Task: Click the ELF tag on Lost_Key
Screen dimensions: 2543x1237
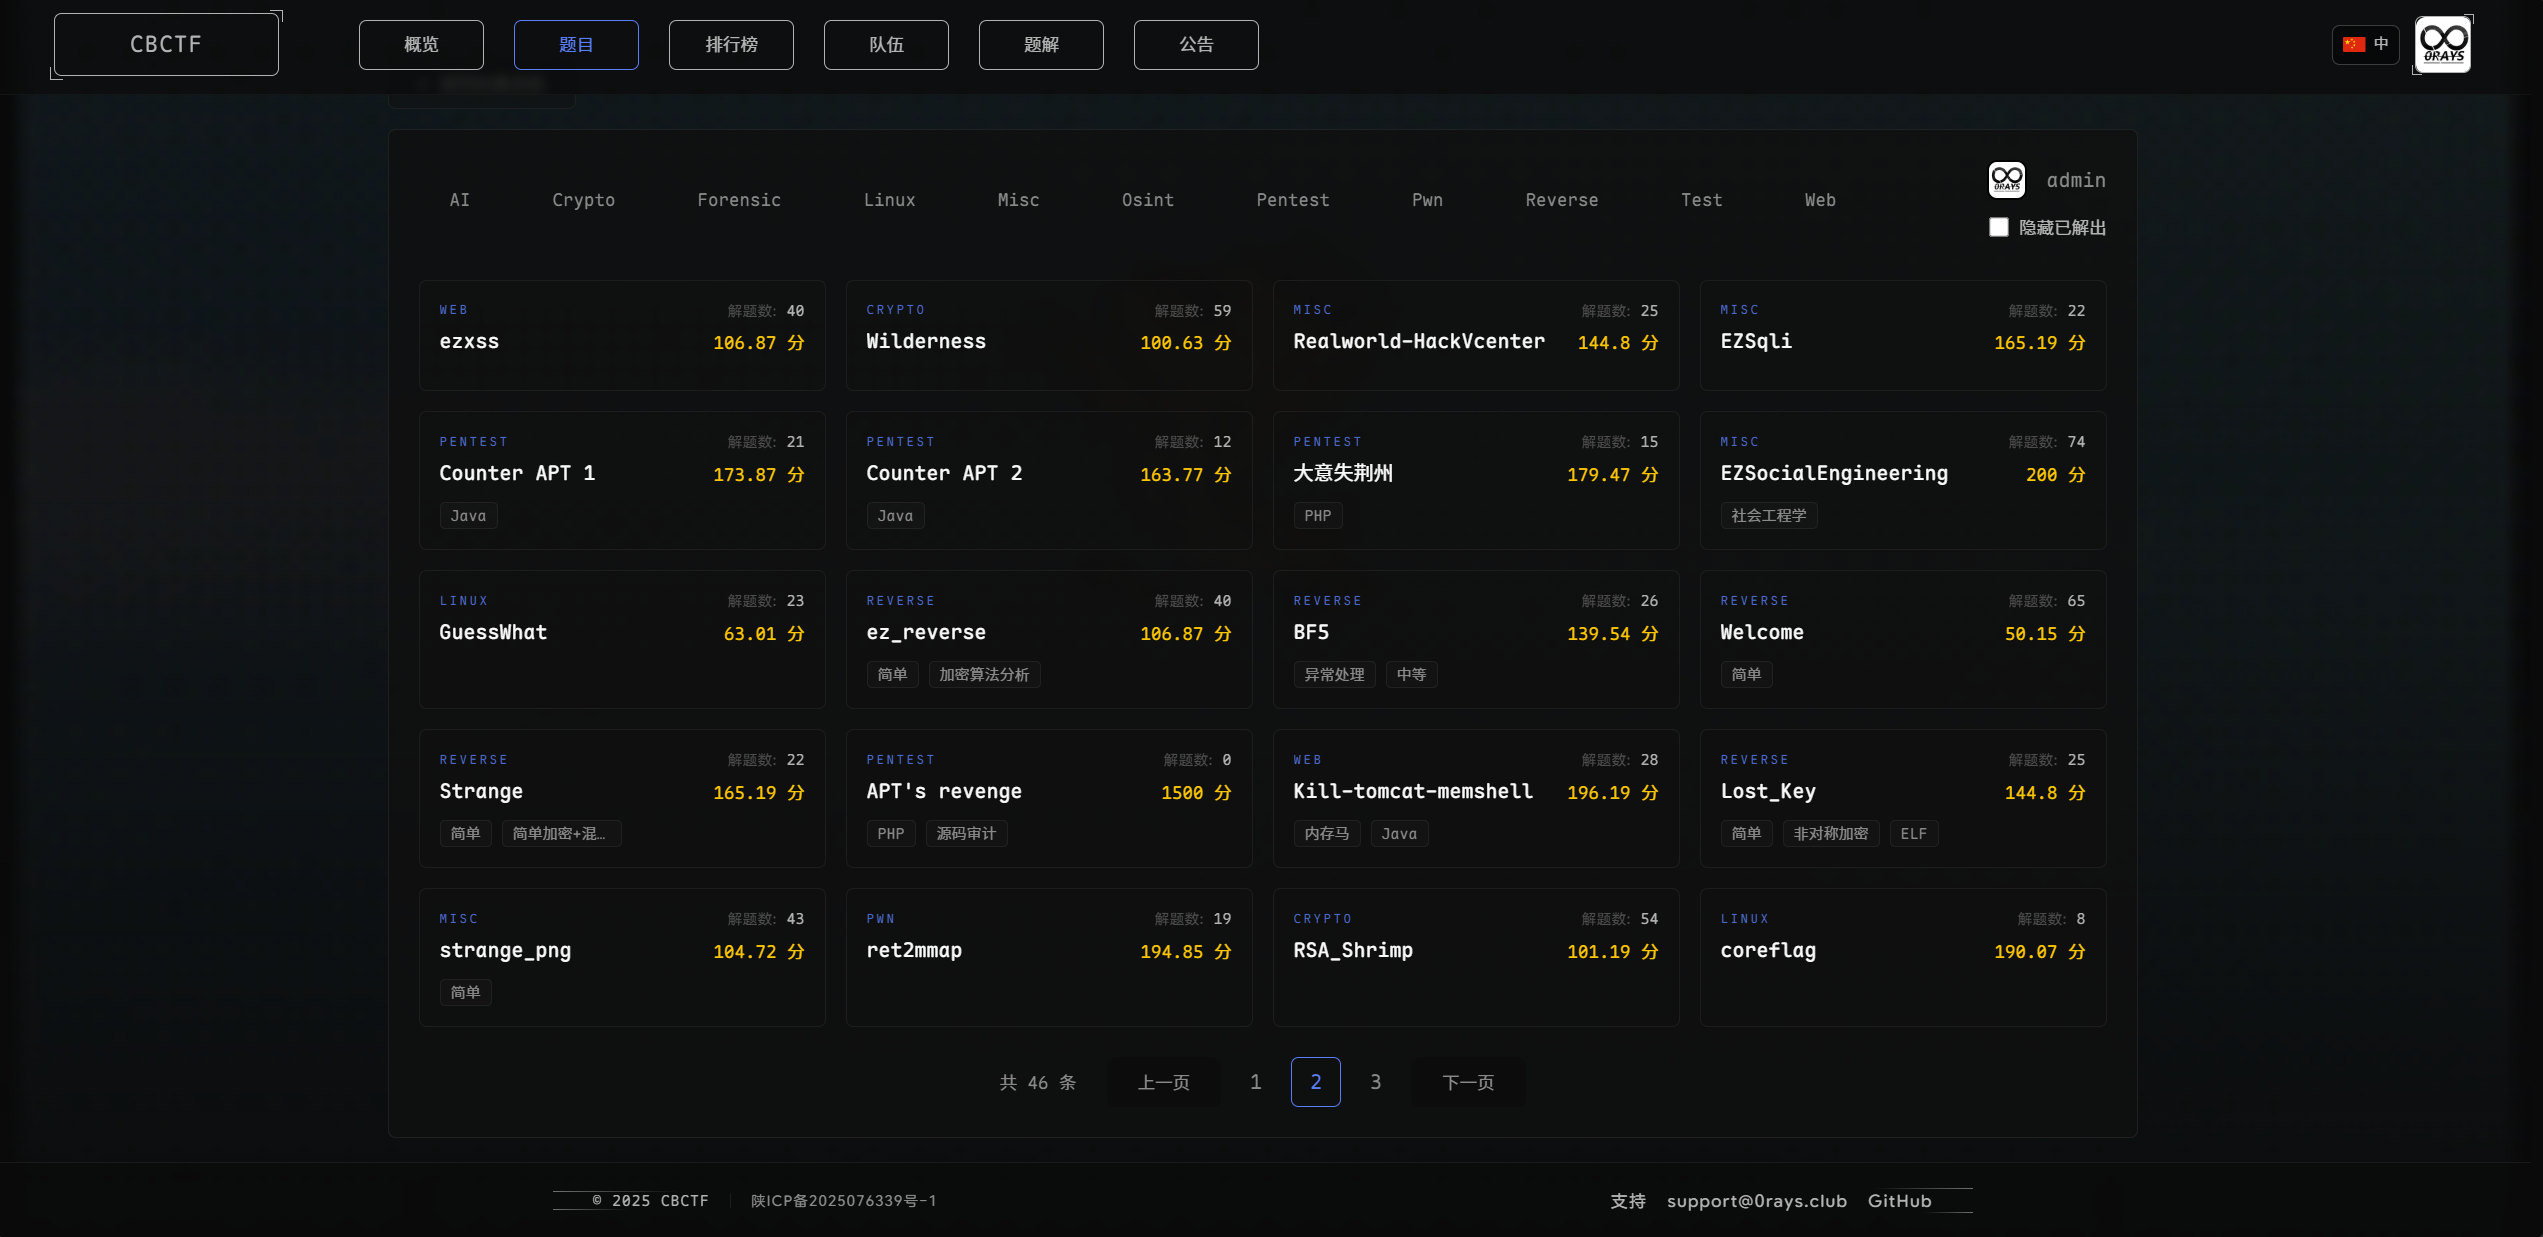Action: click(x=1913, y=834)
